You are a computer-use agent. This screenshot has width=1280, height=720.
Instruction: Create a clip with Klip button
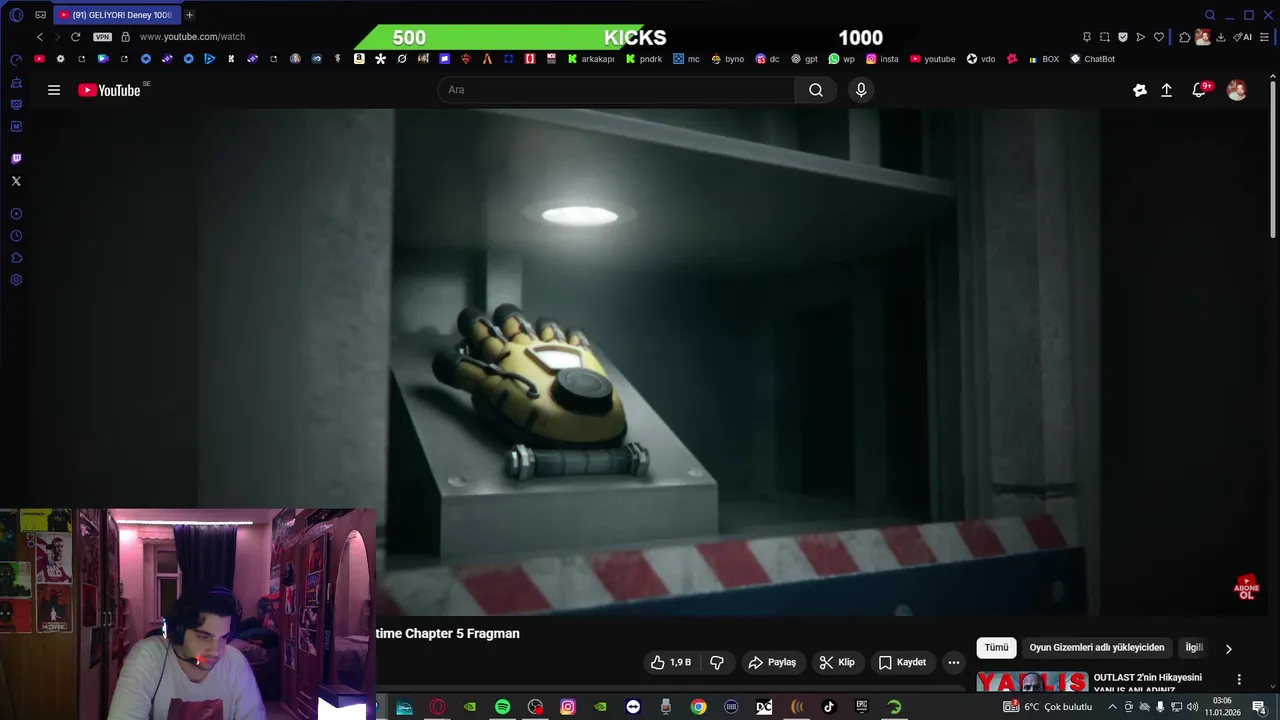pyautogui.click(x=837, y=662)
